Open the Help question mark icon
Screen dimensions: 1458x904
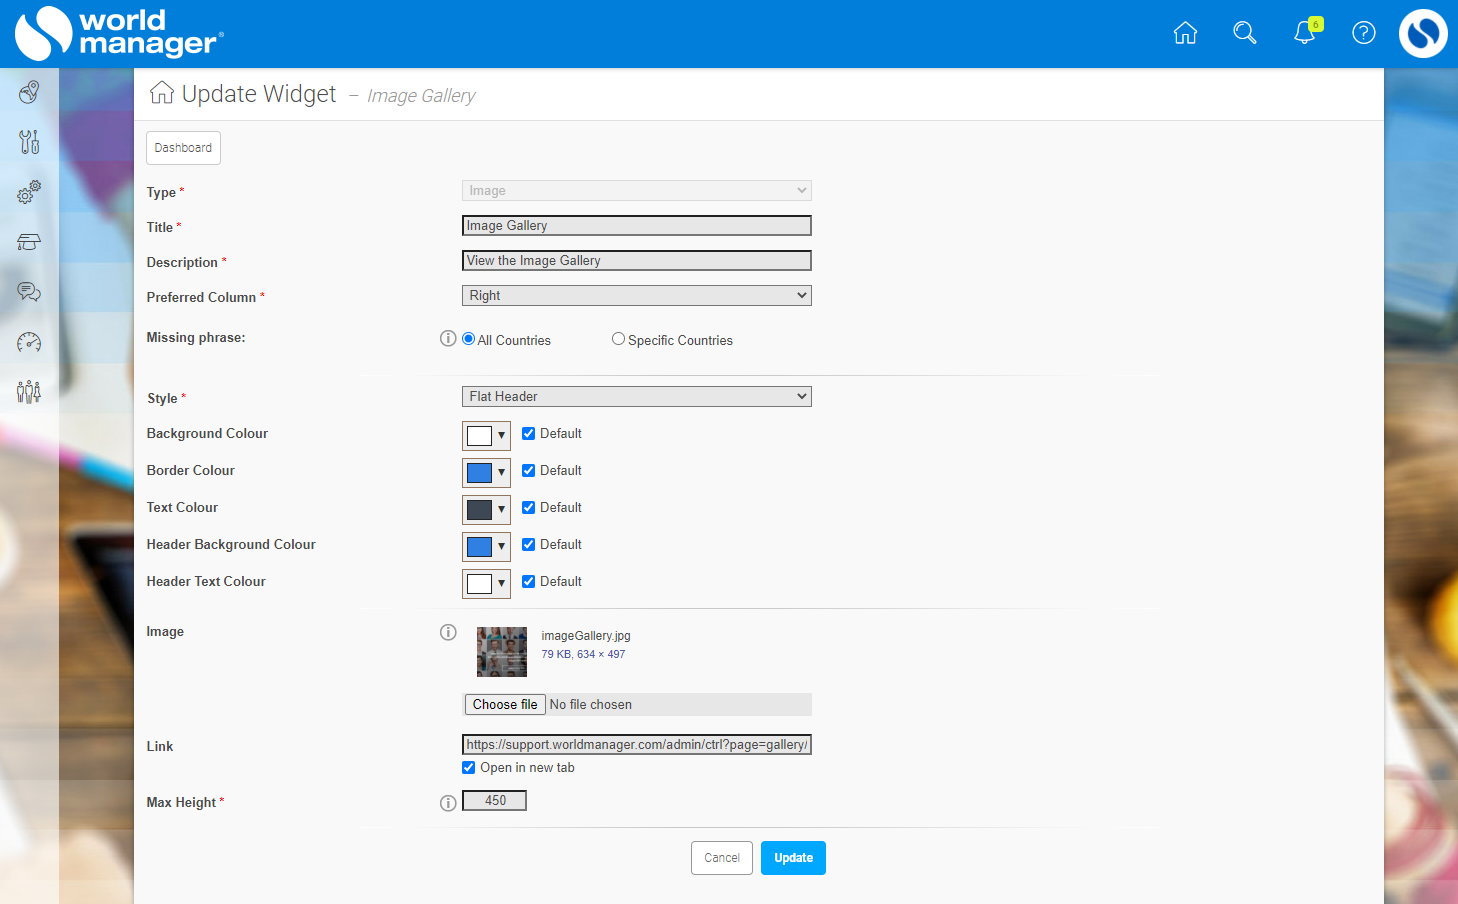1363,33
